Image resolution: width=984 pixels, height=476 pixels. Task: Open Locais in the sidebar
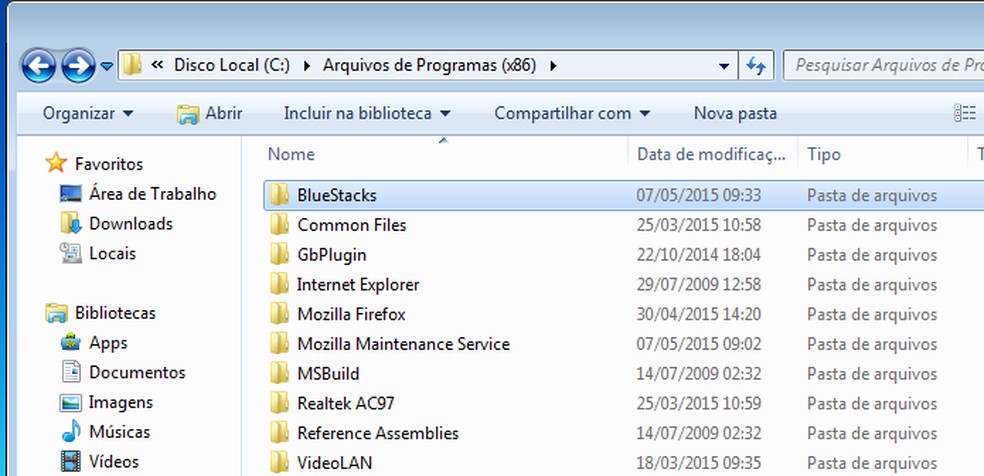(112, 253)
